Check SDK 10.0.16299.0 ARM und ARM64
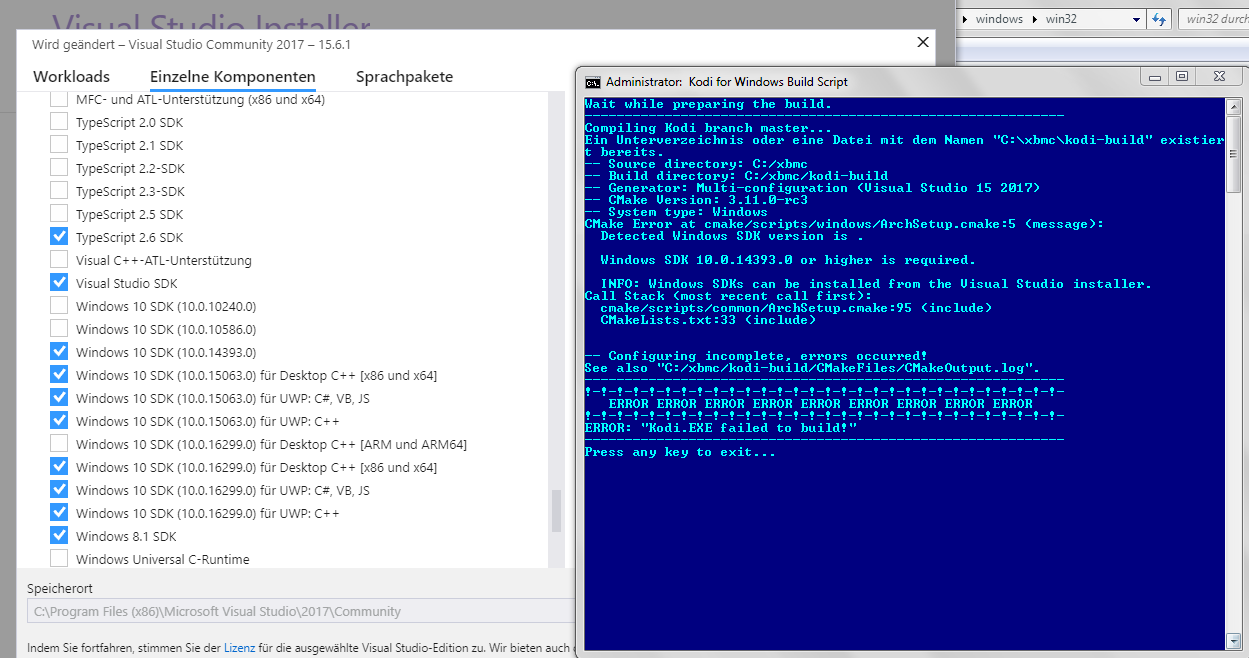 59,444
